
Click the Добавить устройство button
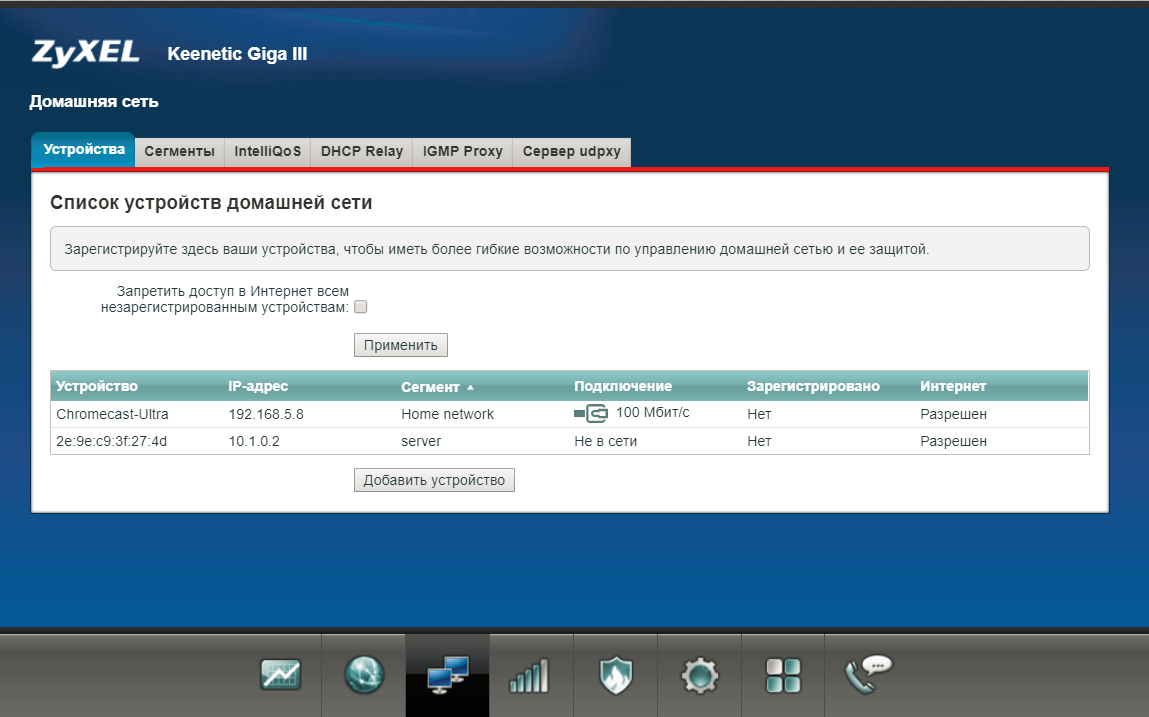click(434, 481)
